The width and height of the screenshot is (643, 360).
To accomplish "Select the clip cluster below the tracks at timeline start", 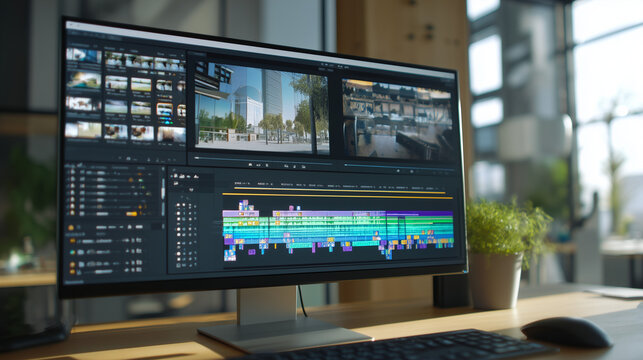I will click(230, 254).
